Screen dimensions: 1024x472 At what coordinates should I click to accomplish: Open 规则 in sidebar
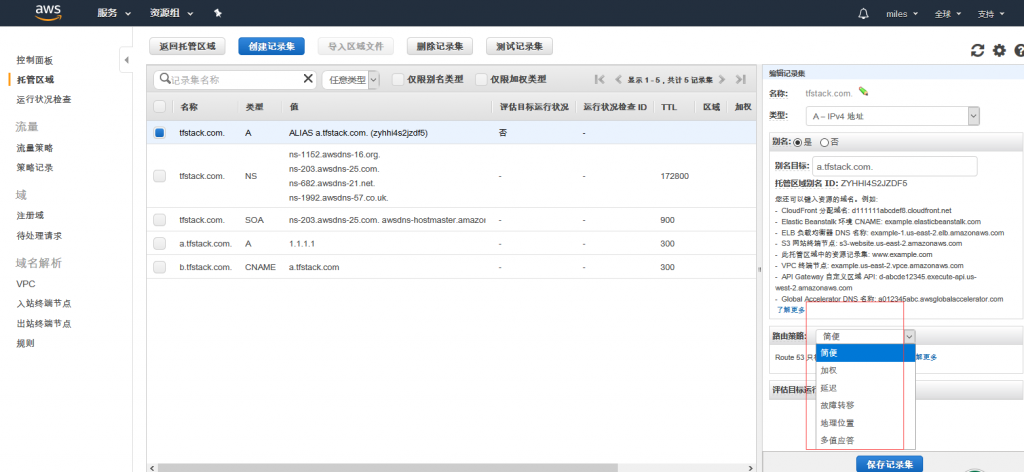tap(25, 343)
